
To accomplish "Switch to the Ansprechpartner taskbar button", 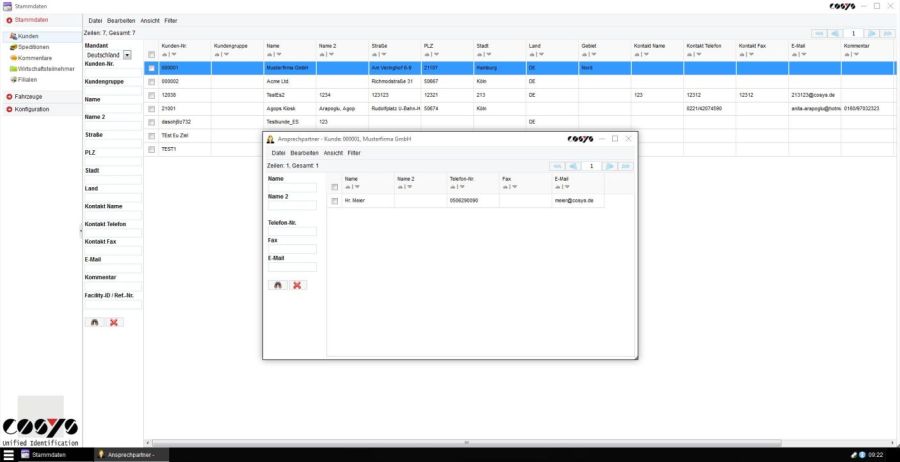I will (x=131, y=455).
